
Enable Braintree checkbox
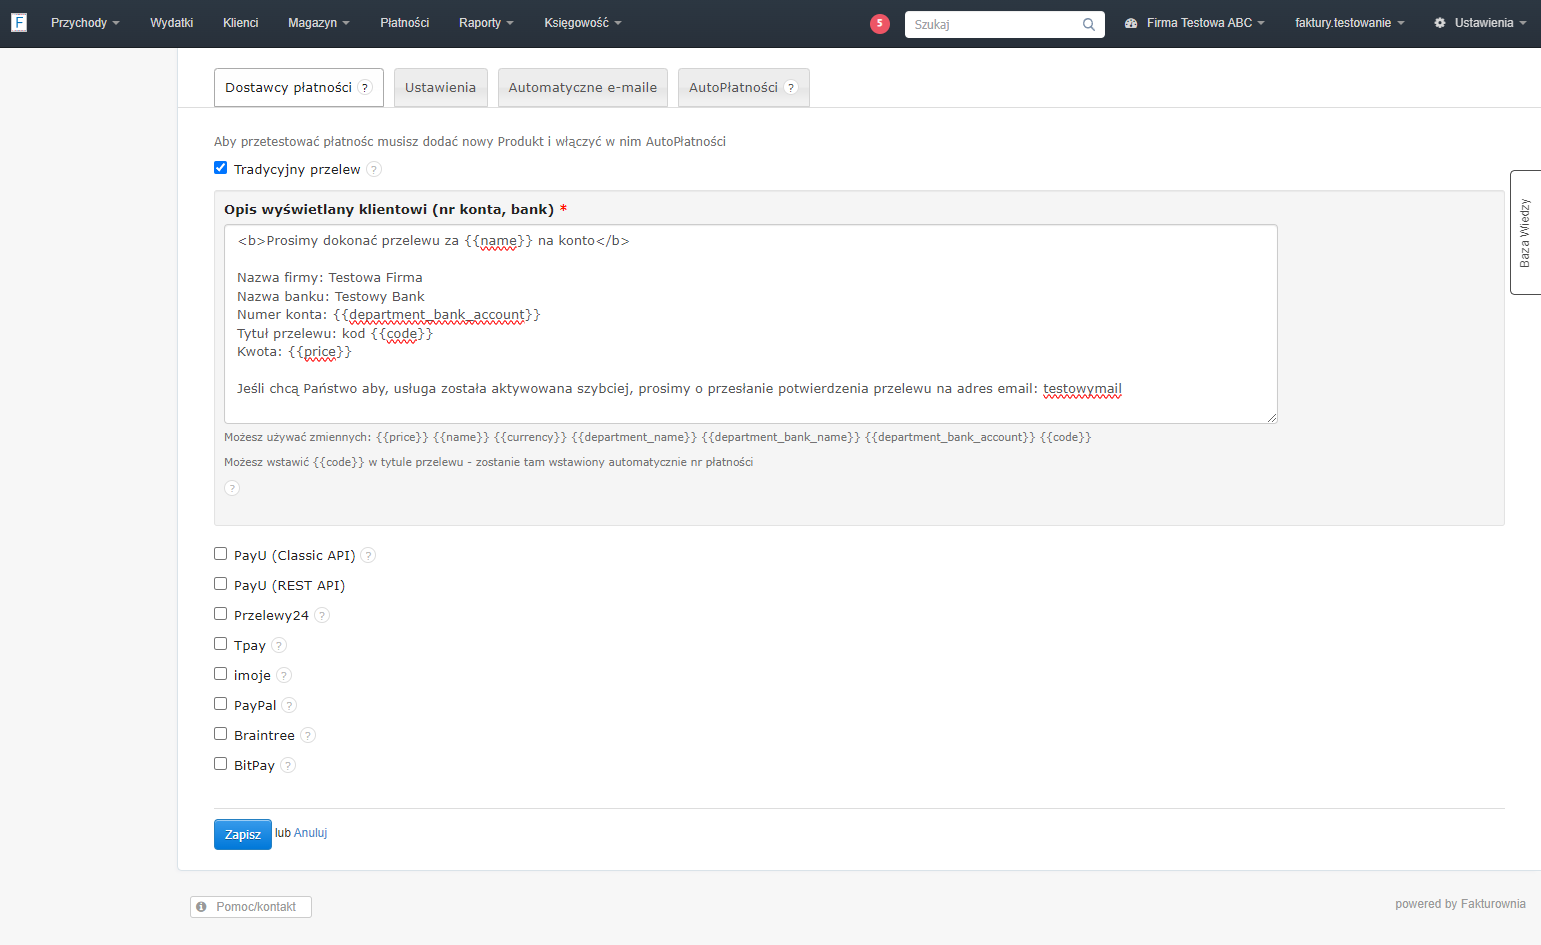221,734
